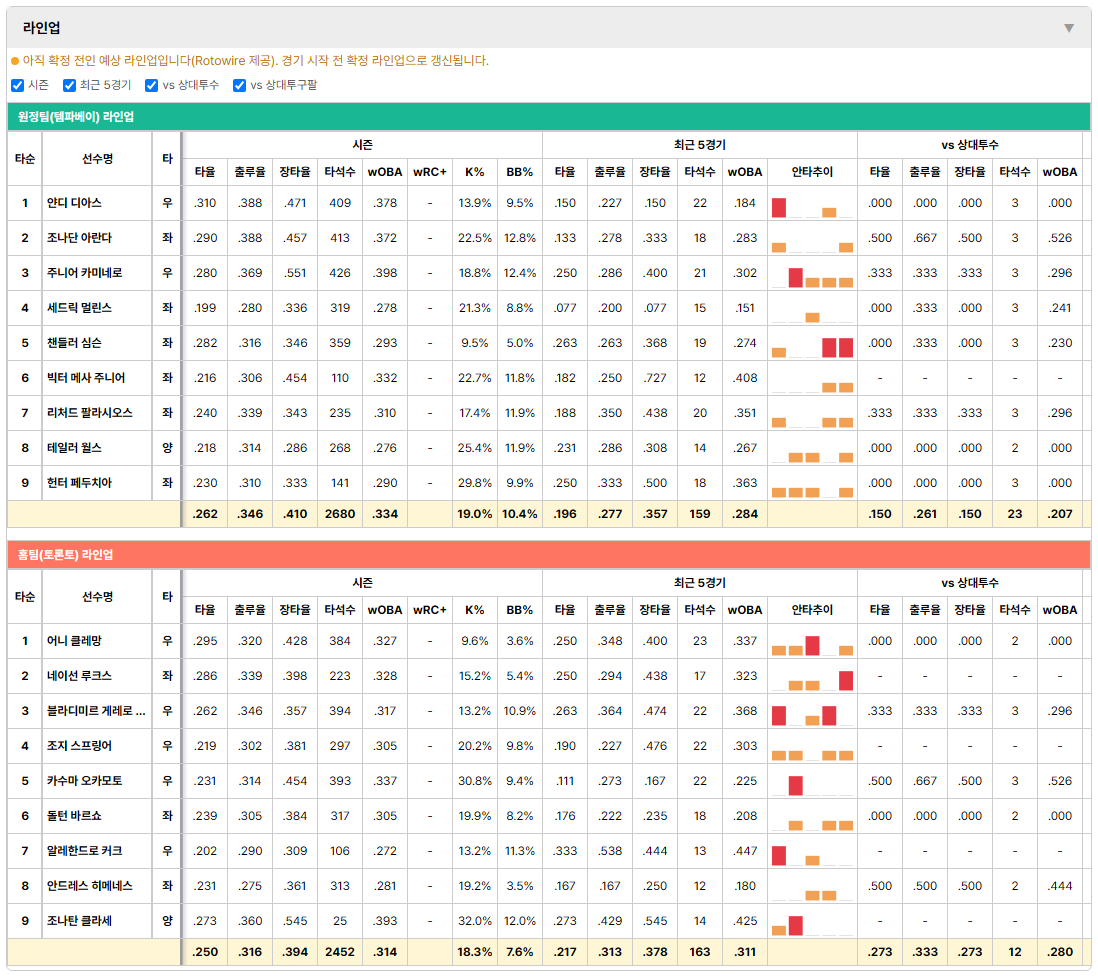Disable the vs 상대투수 checkbox
The image size is (1098, 977).
151,85
